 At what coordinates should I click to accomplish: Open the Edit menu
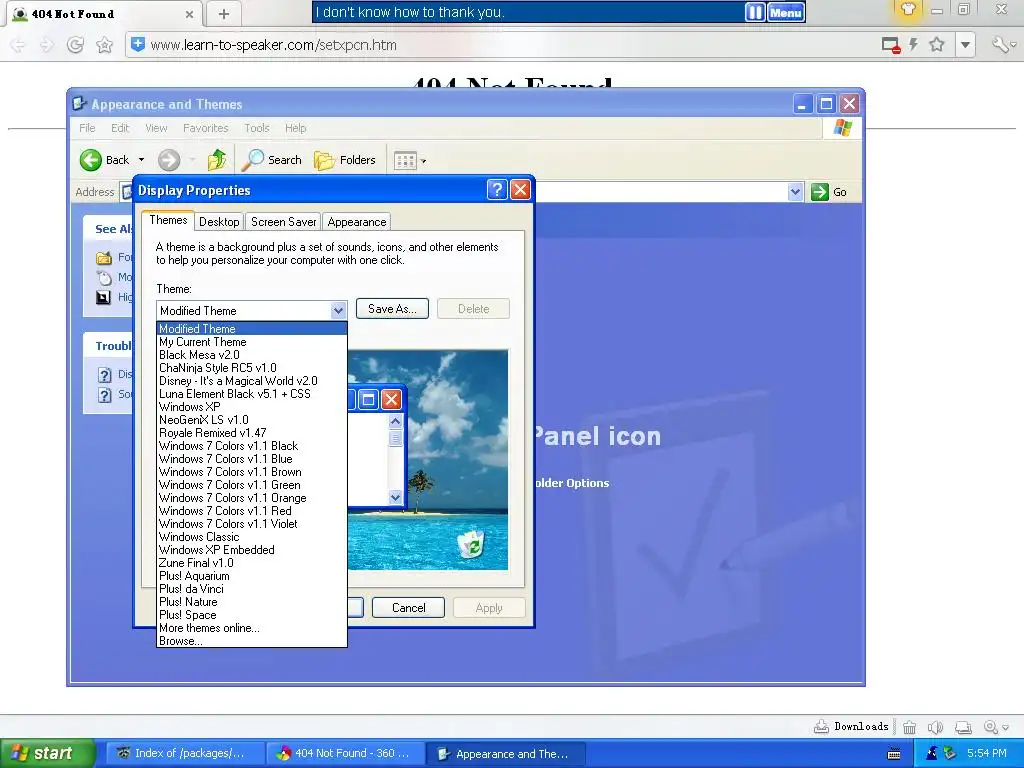tap(120, 128)
